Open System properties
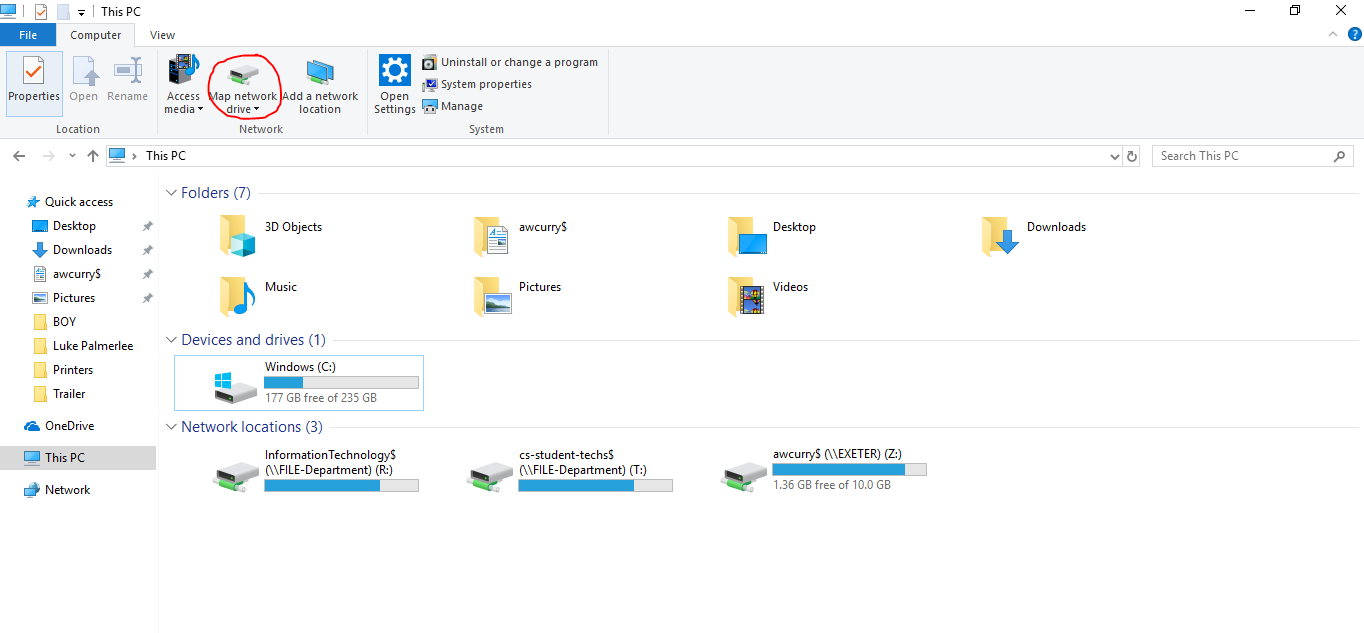 pos(477,84)
